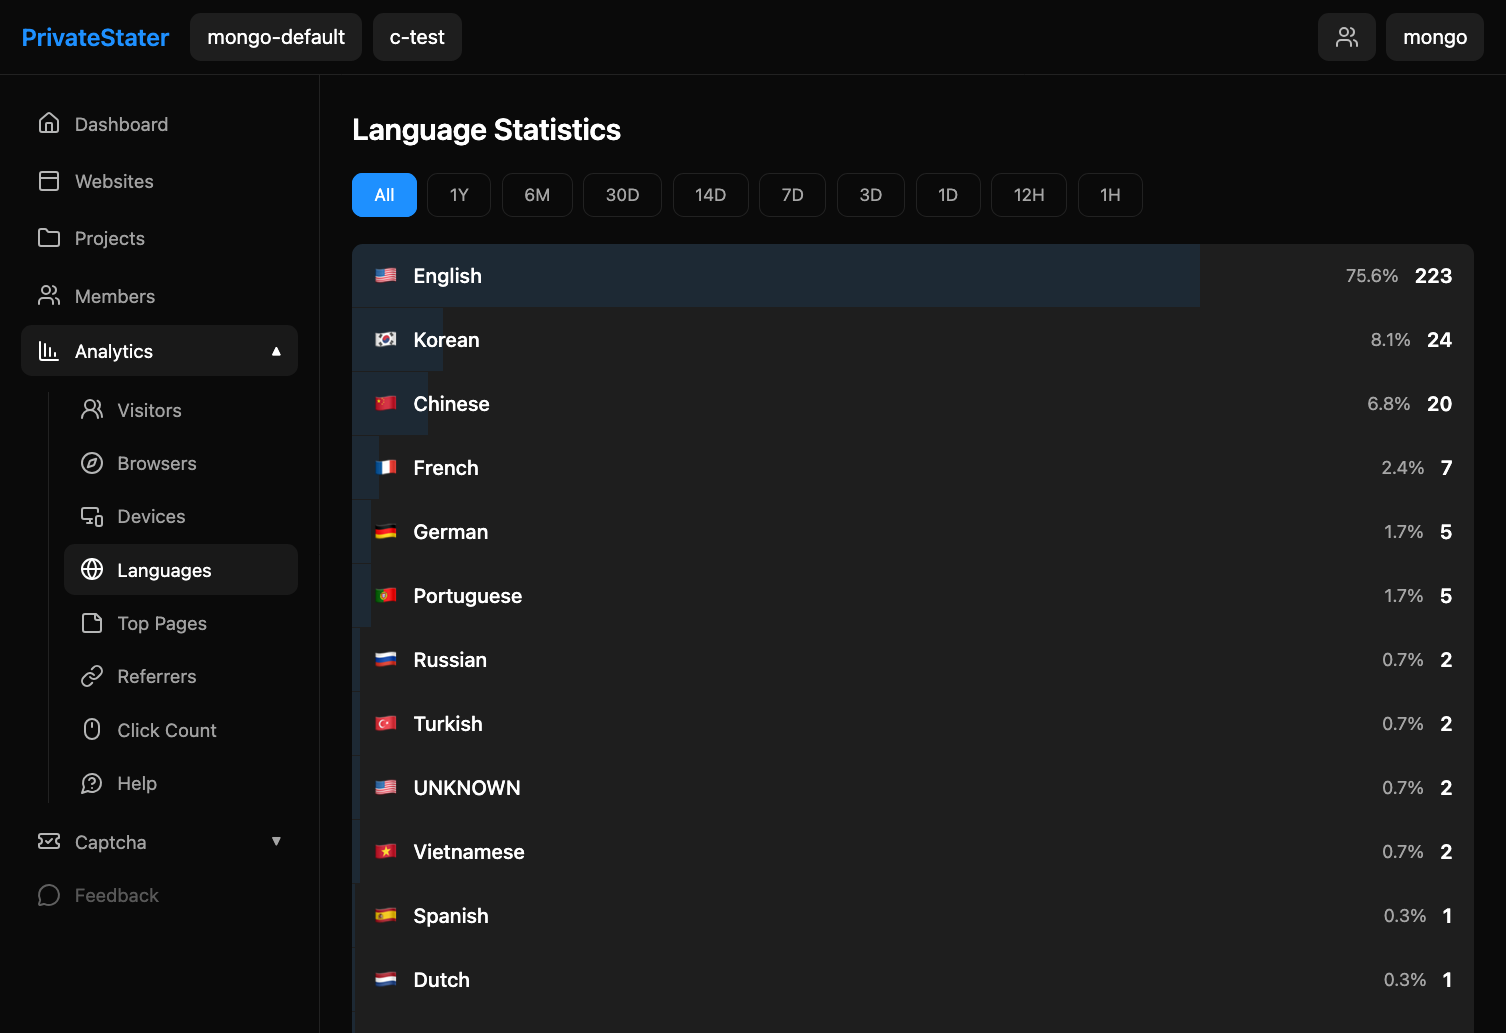
Task: Open the members icon in top bar
Action: point(1346,37)
